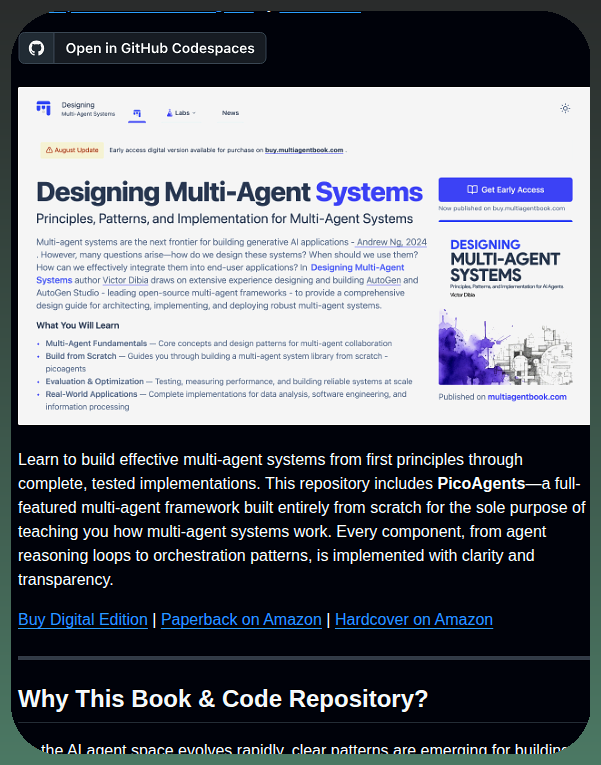
Task: Click the Andrew Ng, 2024 reference
Action: click(392, 242)
